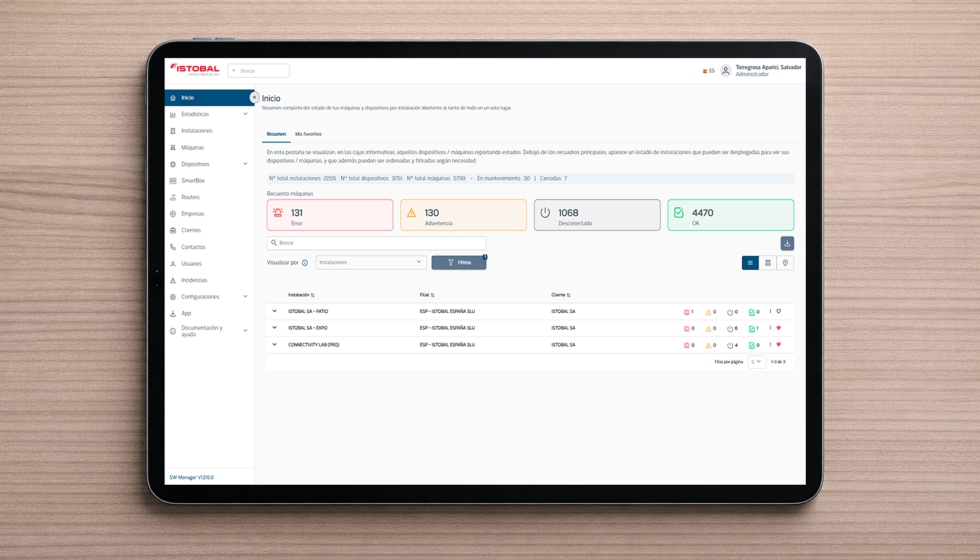980x560 pixels.
Task: Switch to map view
Action: (x=785, y=263)
